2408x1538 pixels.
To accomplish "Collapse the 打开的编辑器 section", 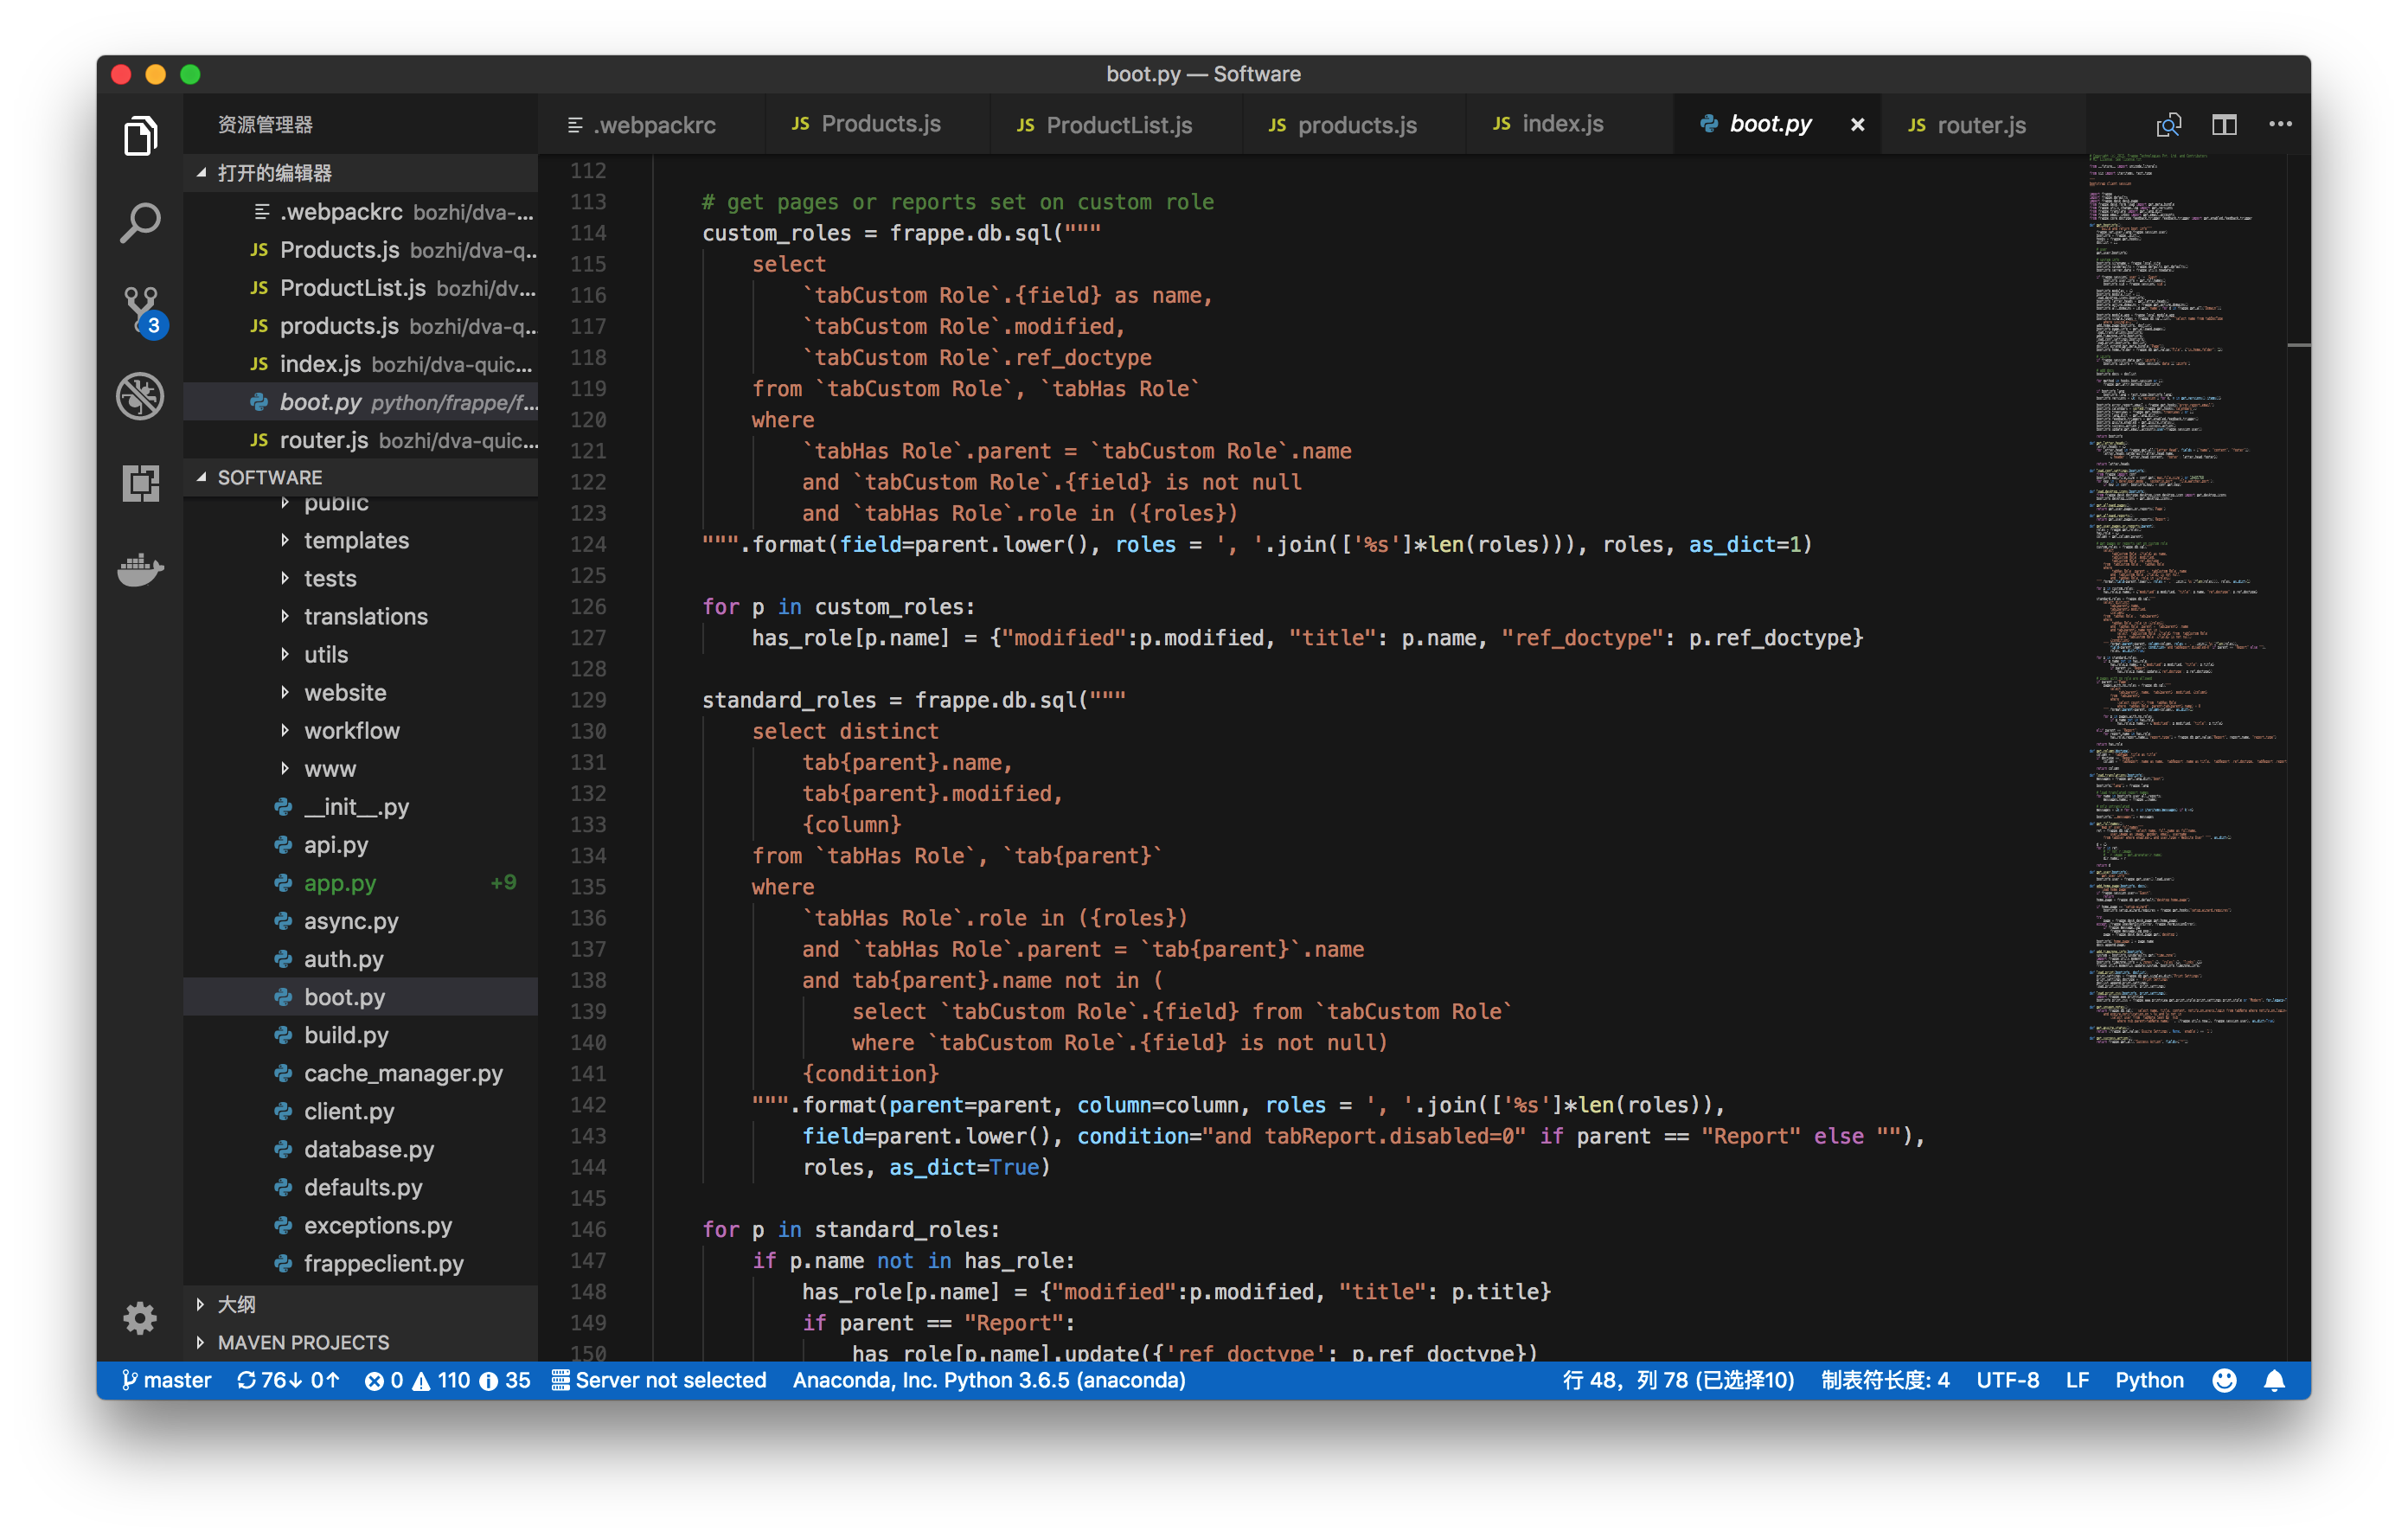I will tap(274, 172).
